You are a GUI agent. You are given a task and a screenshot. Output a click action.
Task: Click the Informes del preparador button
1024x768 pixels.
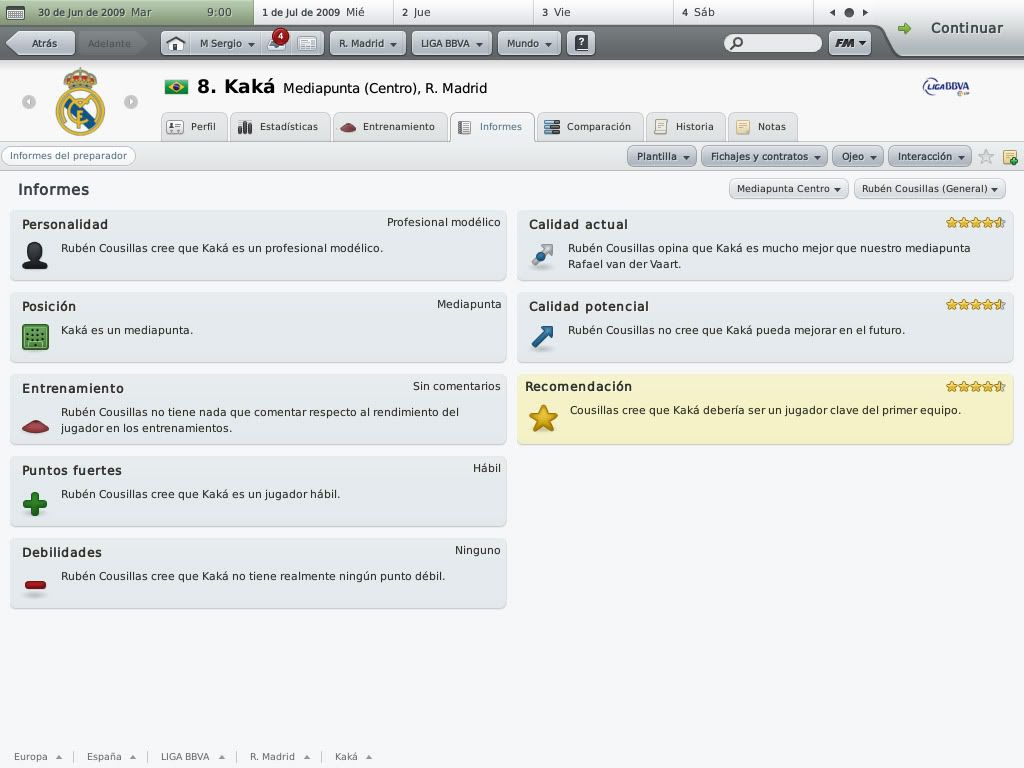(68, 156)
